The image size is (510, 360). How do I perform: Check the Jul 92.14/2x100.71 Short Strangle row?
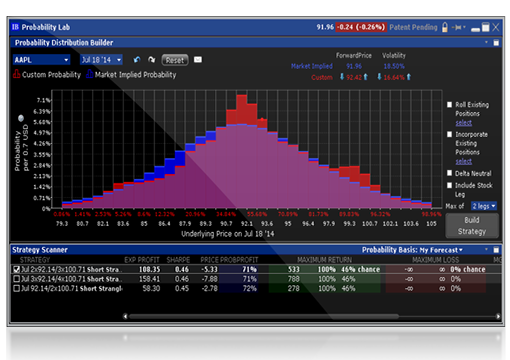pos(16,288)
